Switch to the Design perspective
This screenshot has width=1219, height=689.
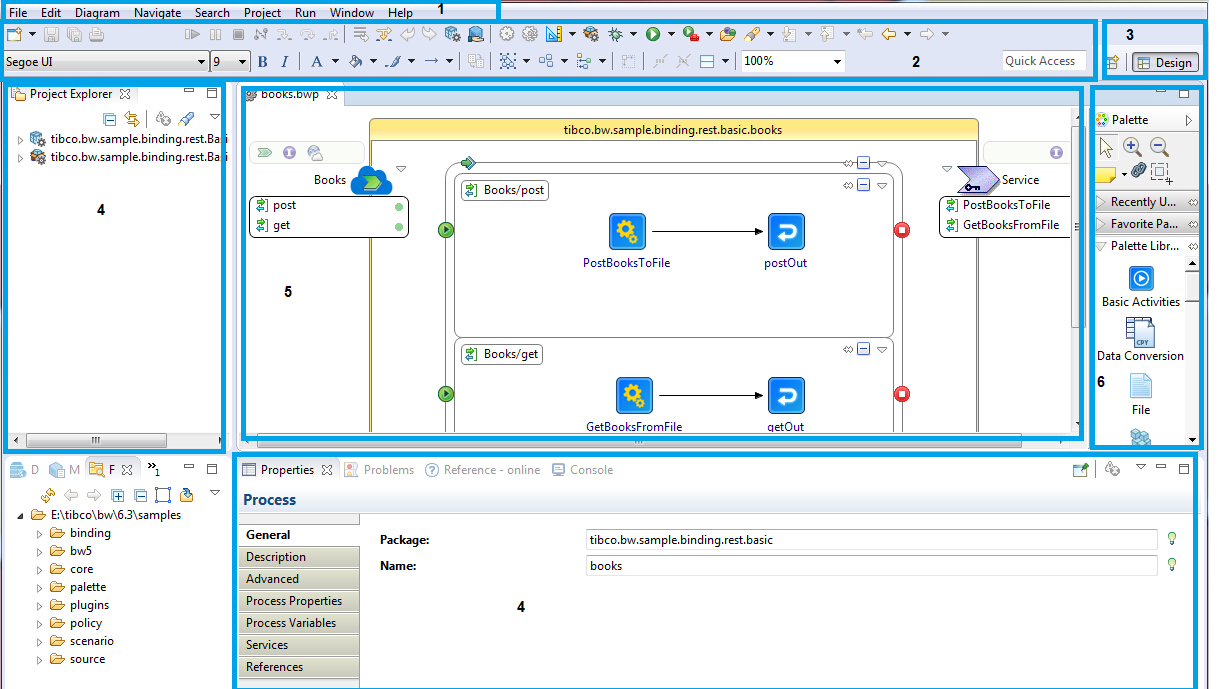(1164, 62)
